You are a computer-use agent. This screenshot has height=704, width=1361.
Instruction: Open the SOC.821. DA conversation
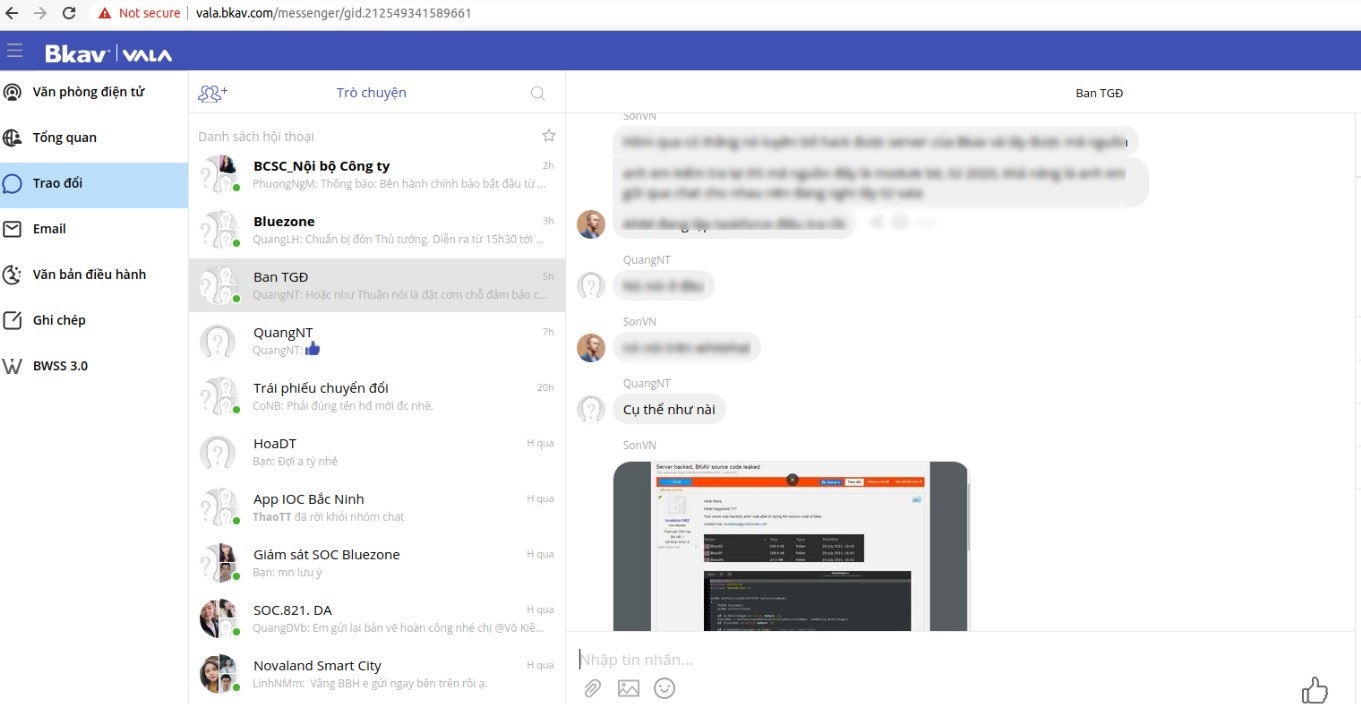377,618
